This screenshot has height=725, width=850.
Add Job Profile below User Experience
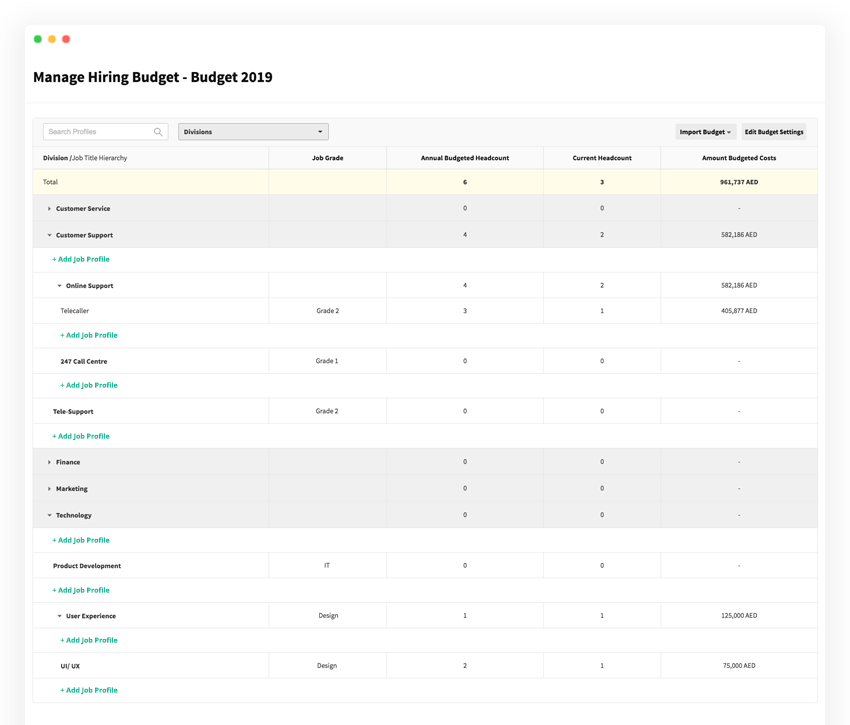coord(89,640)
